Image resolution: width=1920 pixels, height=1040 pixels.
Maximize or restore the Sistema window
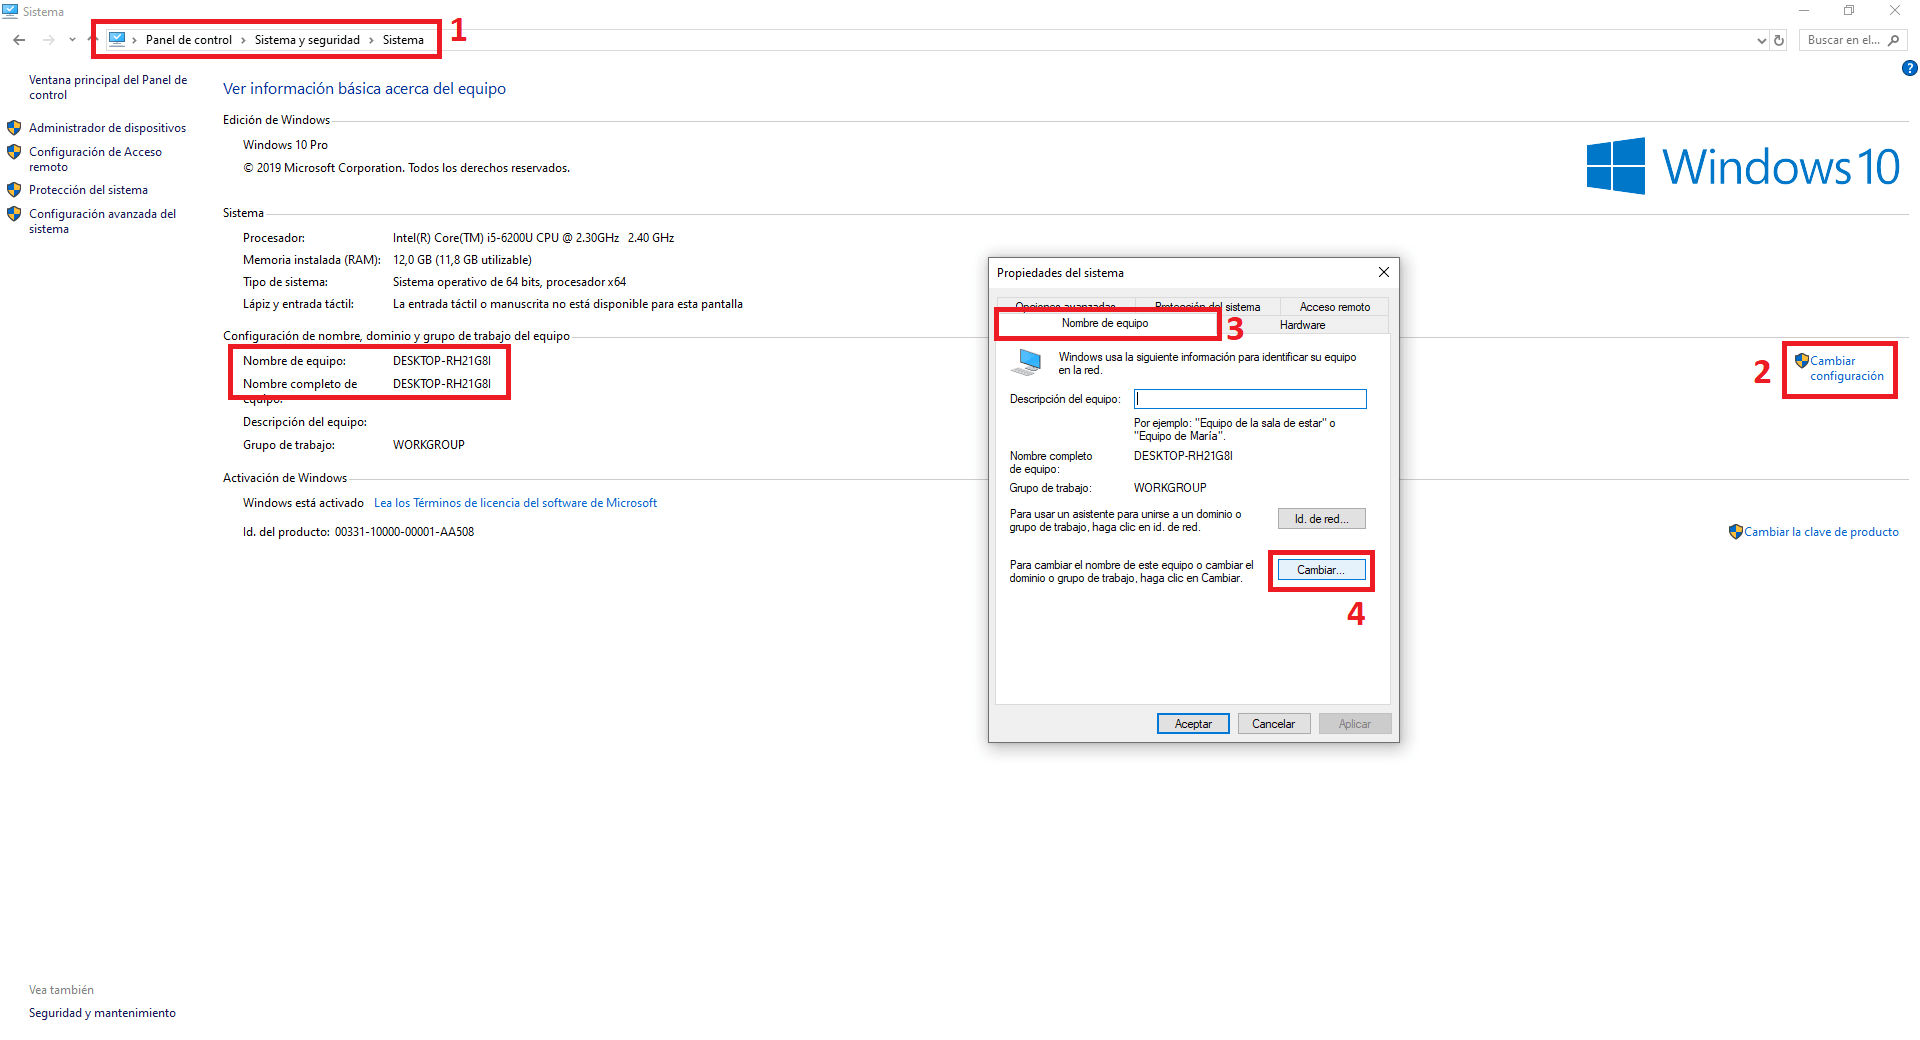coord(1849,11)
